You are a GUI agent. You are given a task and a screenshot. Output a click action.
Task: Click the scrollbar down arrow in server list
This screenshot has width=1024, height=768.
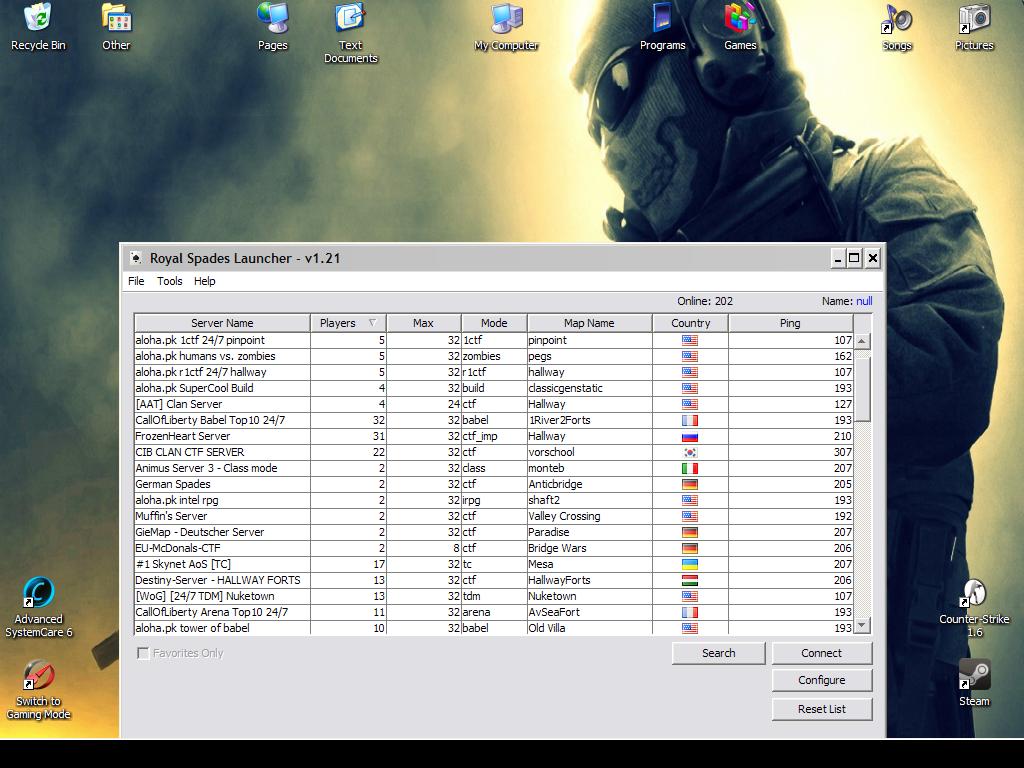(x=862, y=625)
